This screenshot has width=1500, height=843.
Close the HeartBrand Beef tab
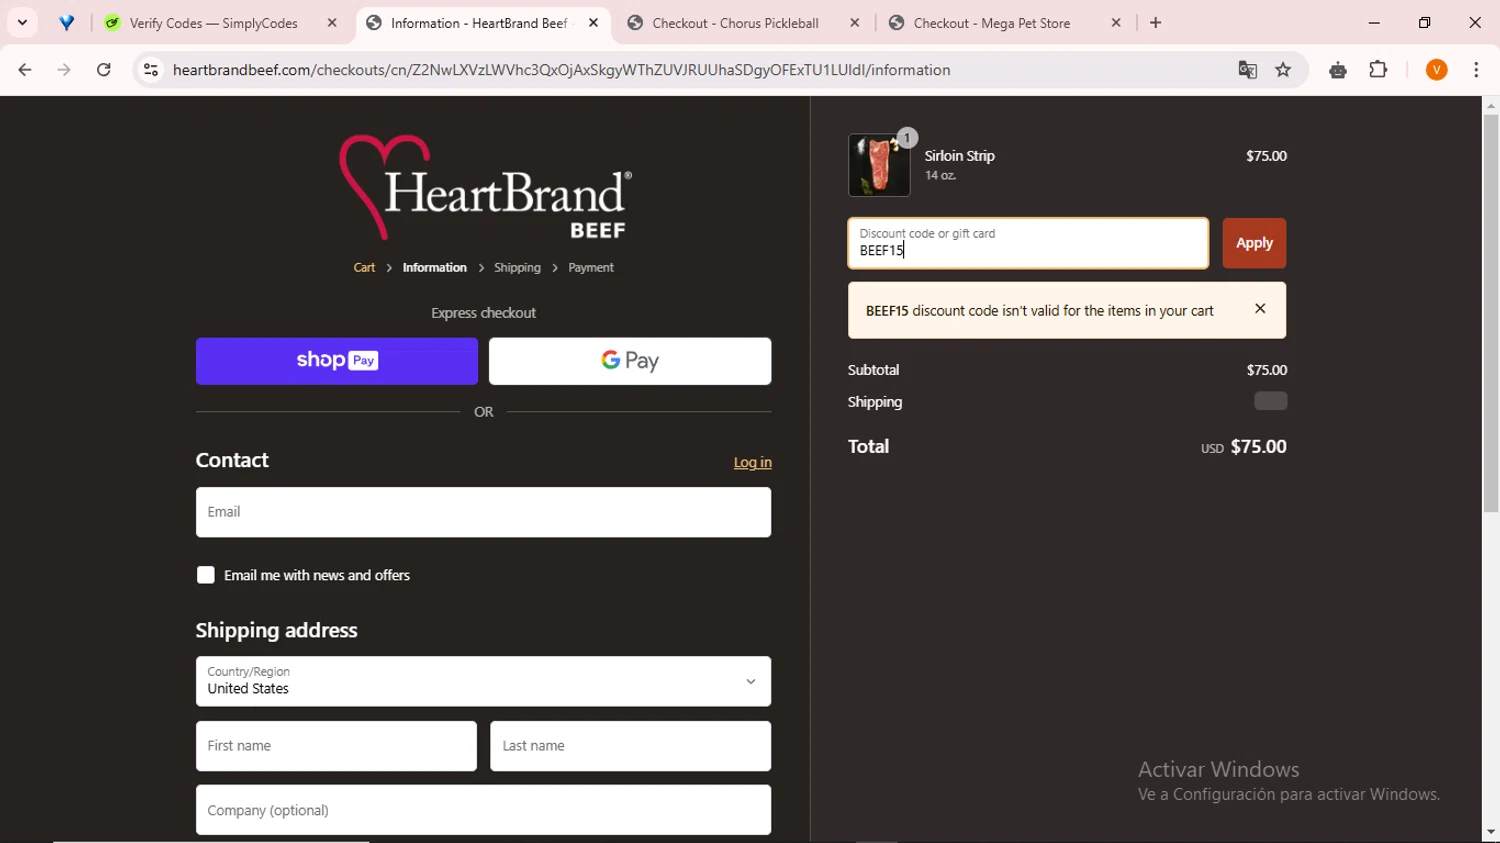click(x=594, y=23)
